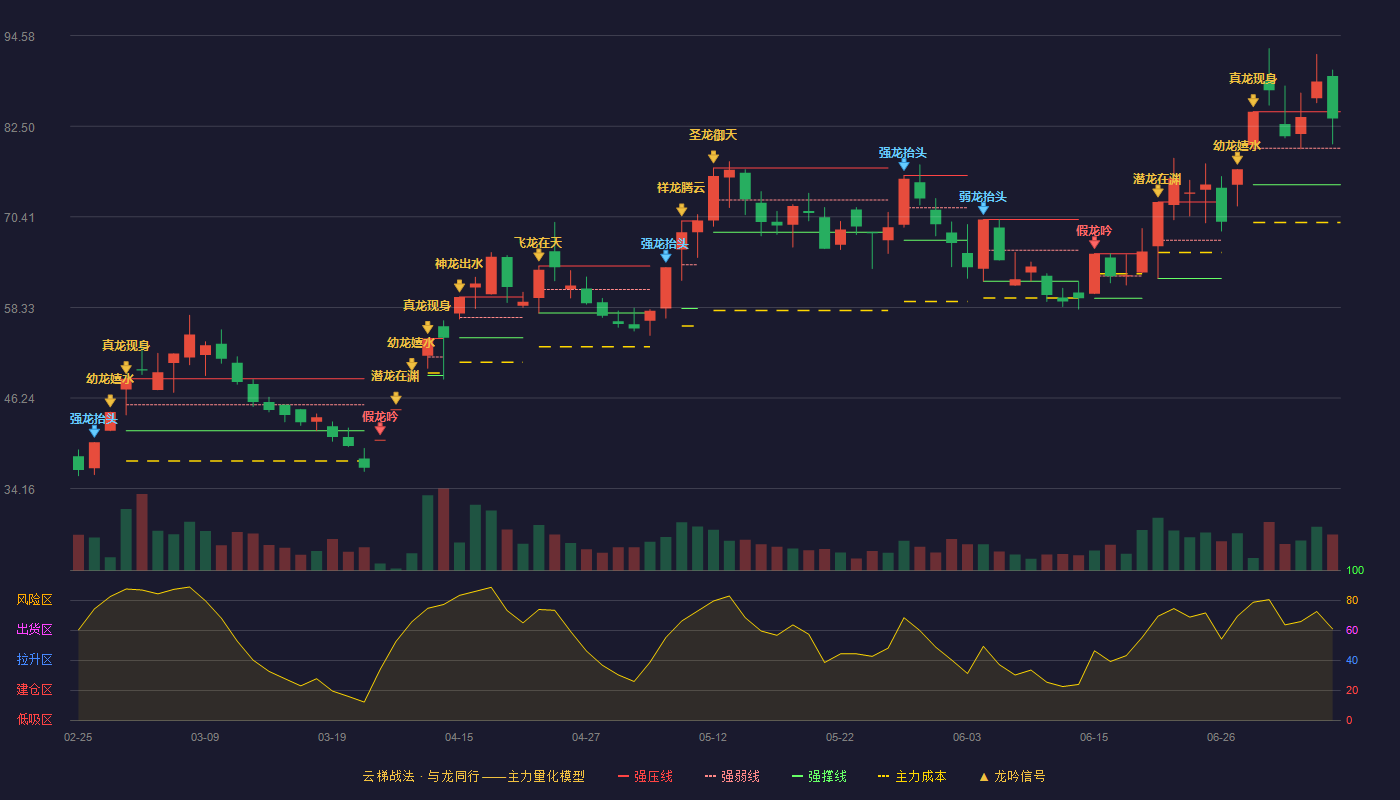Click the 06-03 date axis label

pyautogui.click(x=967, y=737)
